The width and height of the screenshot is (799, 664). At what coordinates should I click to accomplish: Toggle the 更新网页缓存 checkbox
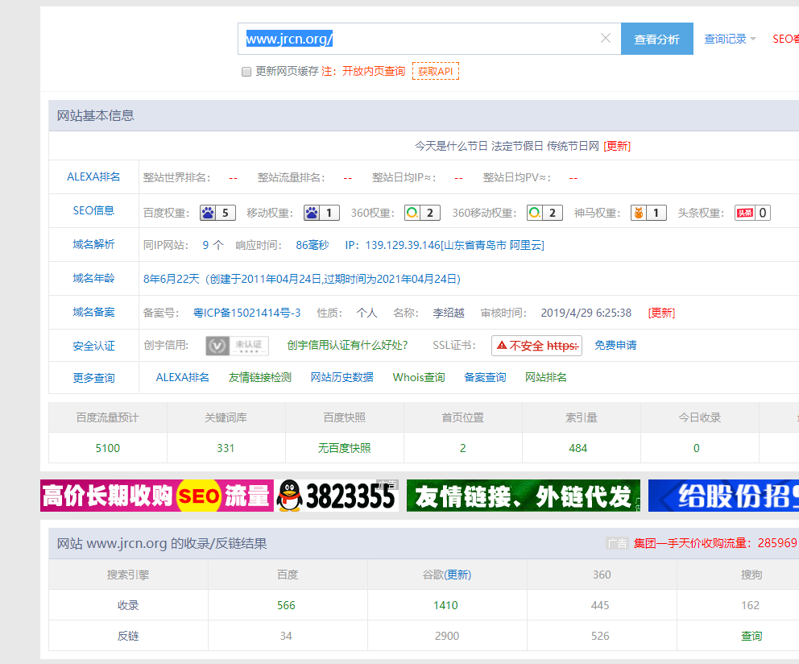point(246,72)
